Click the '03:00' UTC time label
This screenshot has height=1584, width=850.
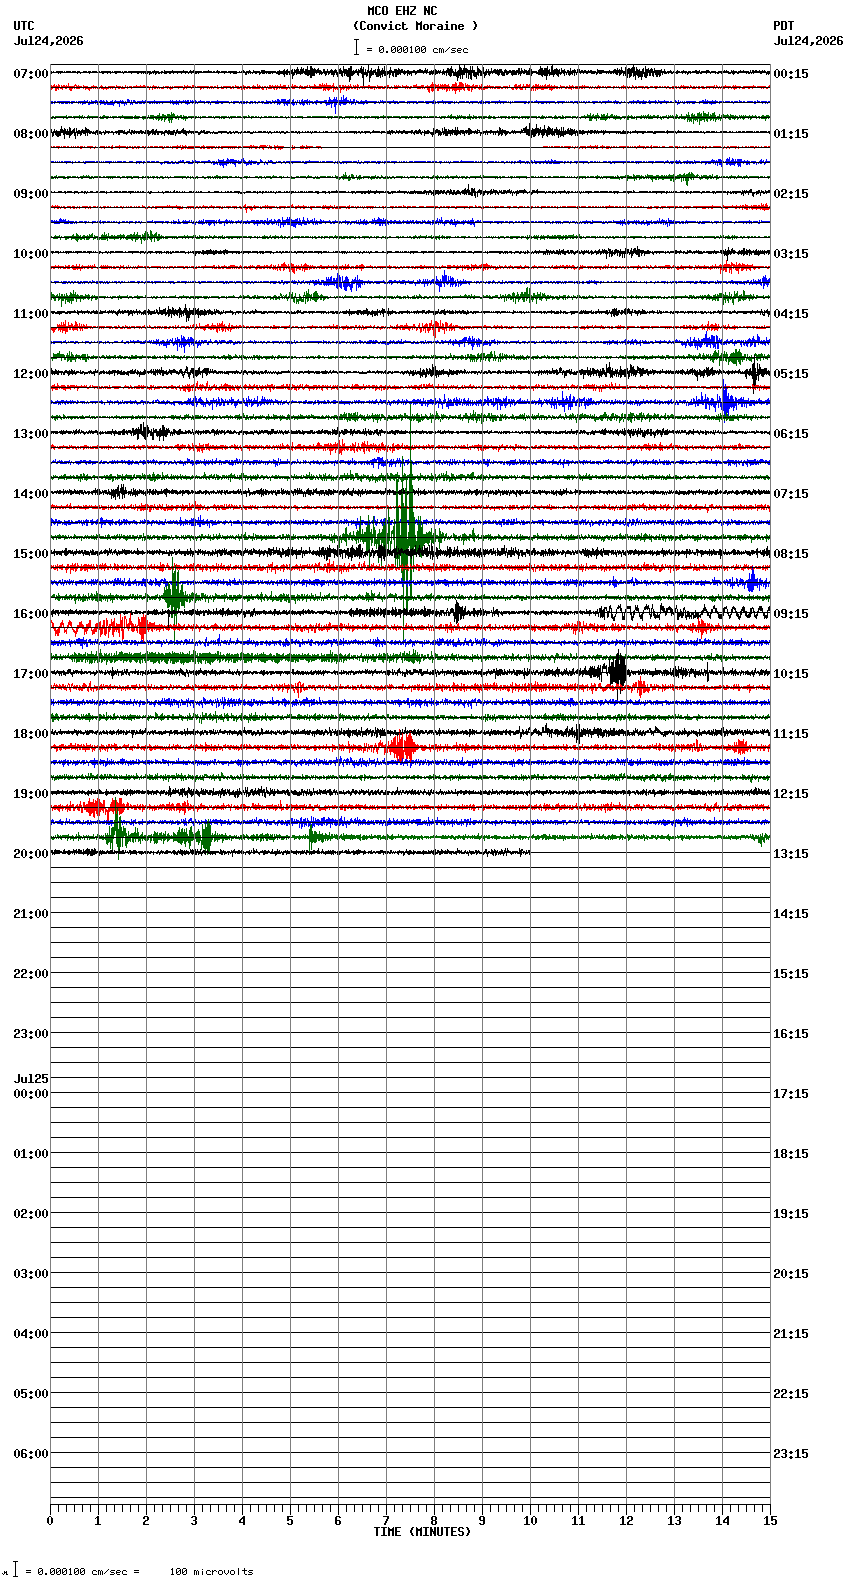(31, 1274)
